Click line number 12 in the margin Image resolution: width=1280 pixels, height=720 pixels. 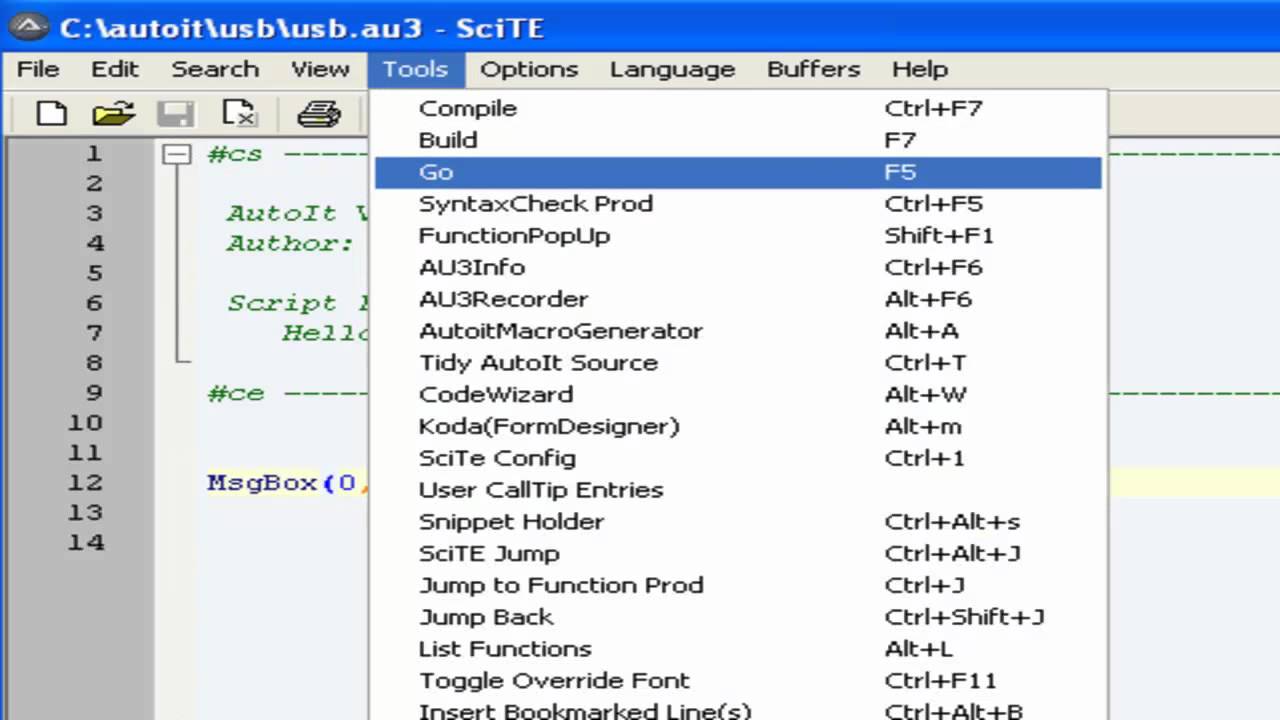point(85,483)
